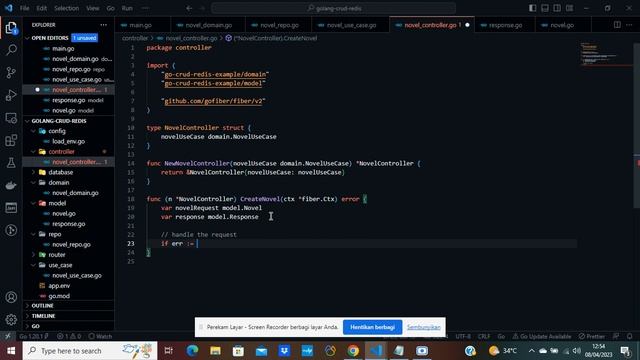Click Go Update Available in status bar
Viewport: 640px width, 360px height.
coord(542,336)
